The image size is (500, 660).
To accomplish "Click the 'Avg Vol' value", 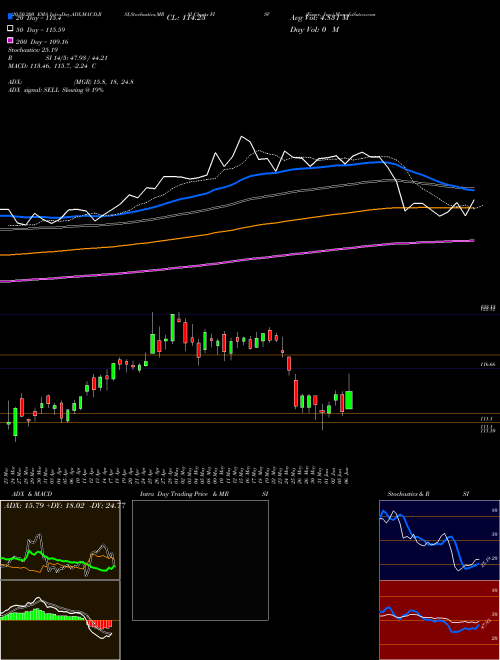I will click(x=320, y=18).
